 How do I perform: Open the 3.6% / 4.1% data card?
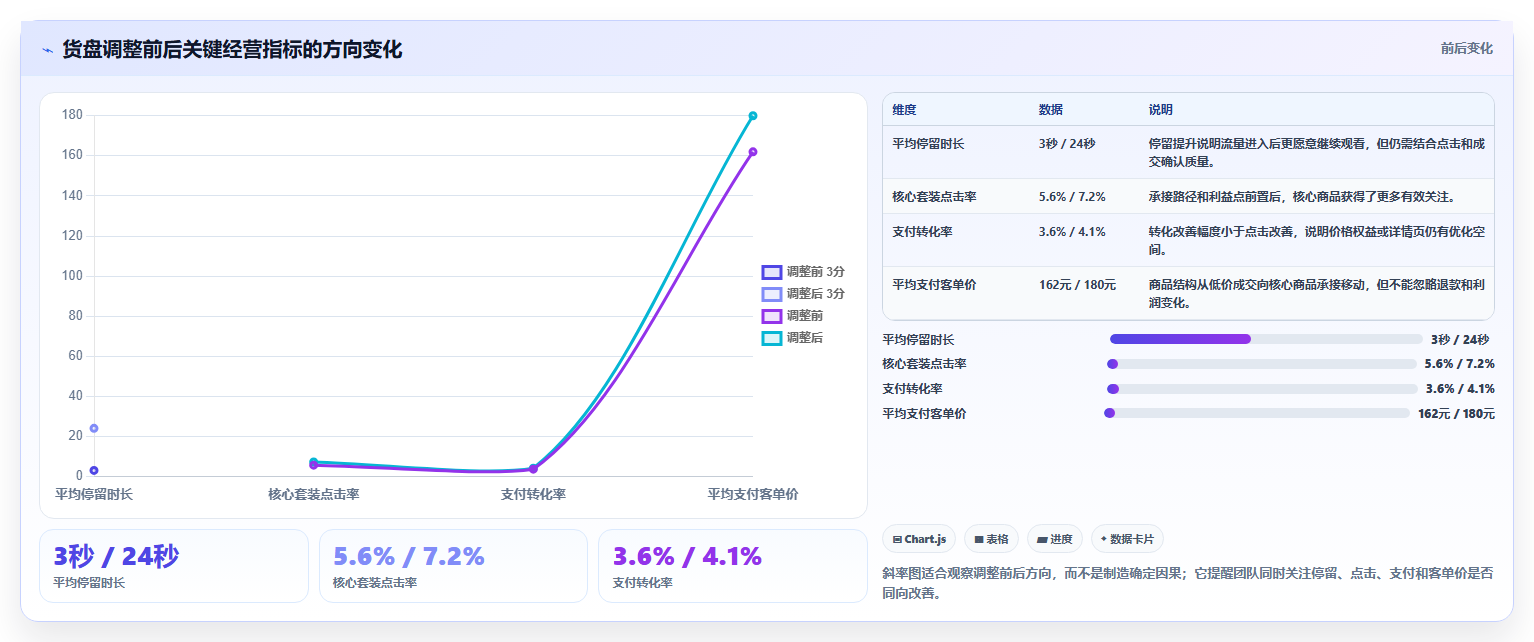(733, 566)
